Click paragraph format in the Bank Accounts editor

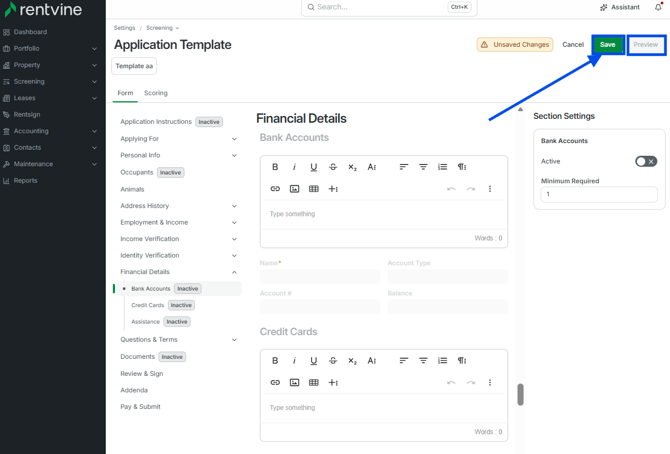462,167
